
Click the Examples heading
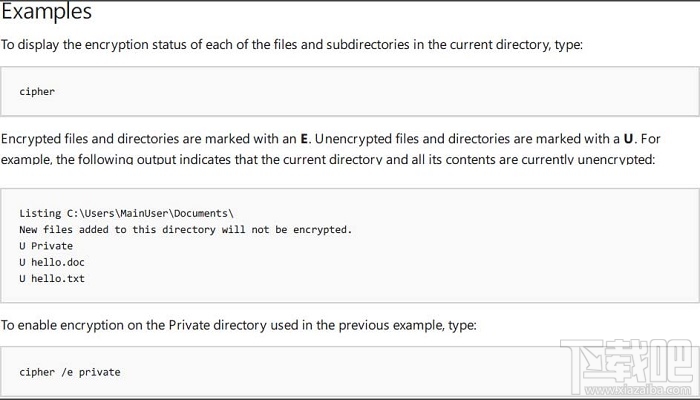click(x=46, y=13)
